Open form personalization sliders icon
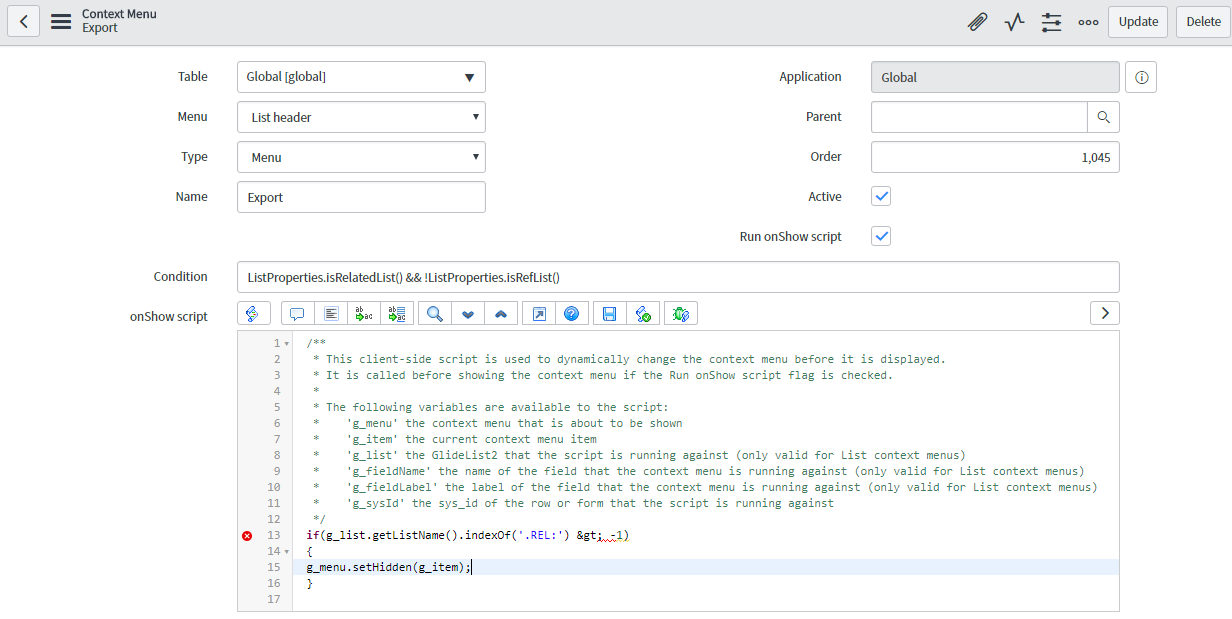 click(x=1051, y=21)
